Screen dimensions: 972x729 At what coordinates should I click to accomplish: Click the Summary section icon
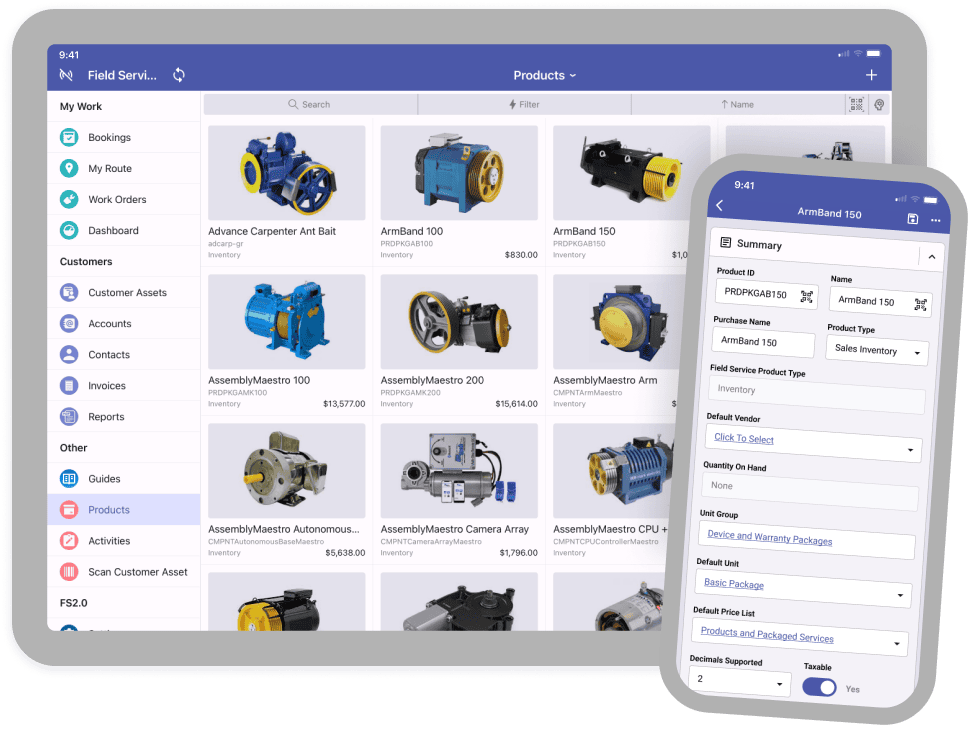[725, 242]
